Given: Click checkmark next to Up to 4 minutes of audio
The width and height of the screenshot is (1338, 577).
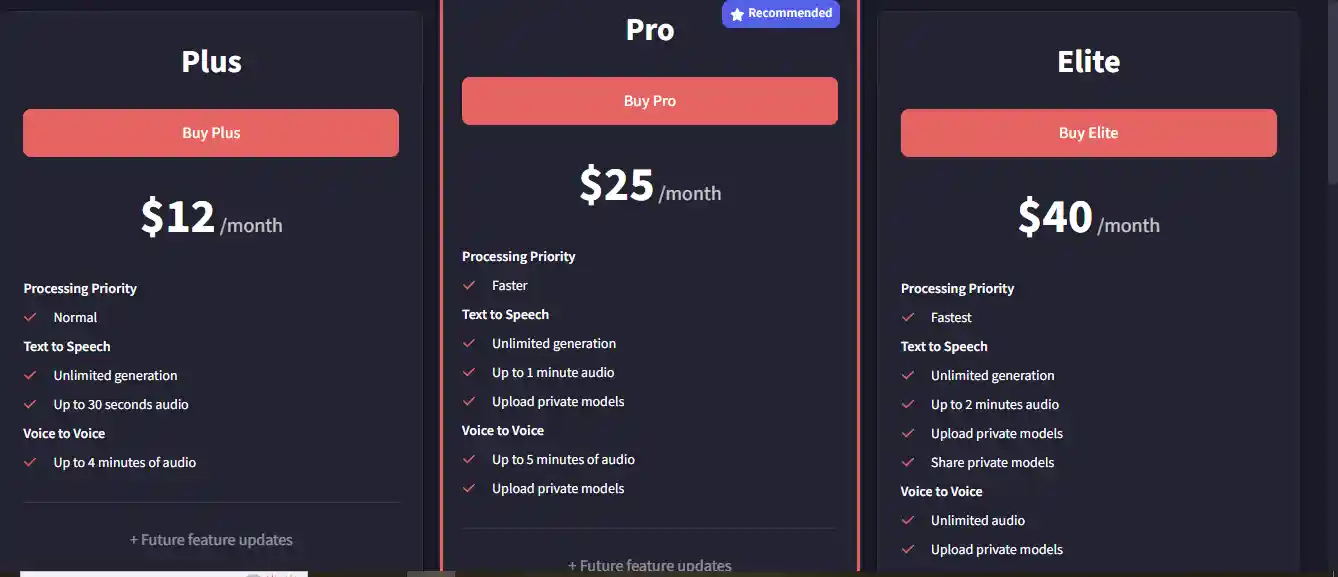Looking at the screenshot, I should 30,462.
